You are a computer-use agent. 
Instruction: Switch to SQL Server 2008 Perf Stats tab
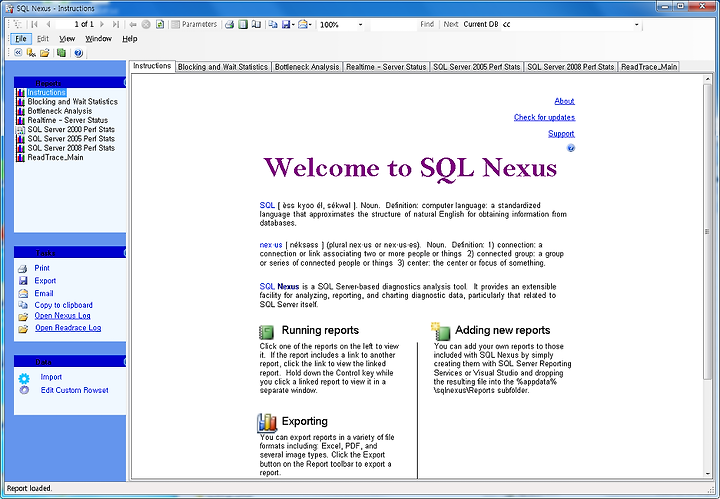[x=570, y=67]
